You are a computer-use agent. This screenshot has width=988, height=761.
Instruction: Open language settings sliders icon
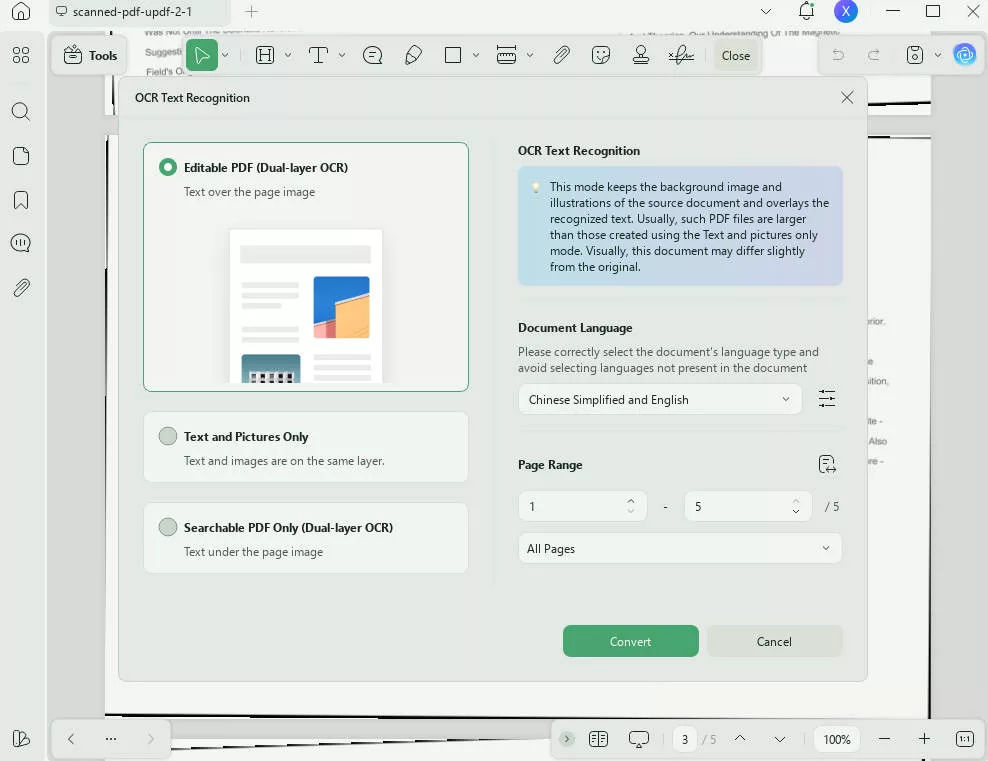tap(827, 399)
